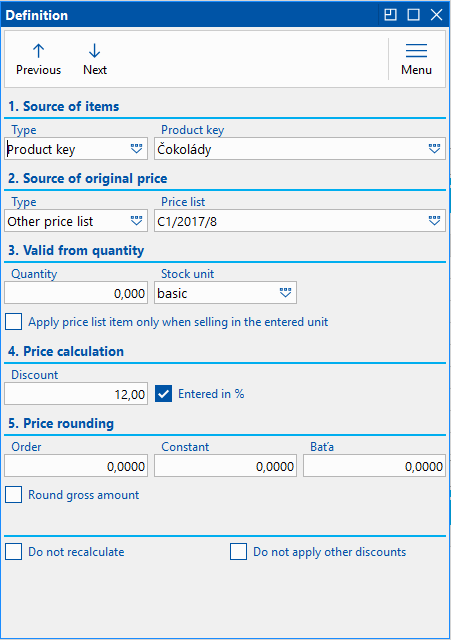The width and height of the screenshot is (451, 640).
Task: Close the Definition window
Action: [x=436, y=15]
